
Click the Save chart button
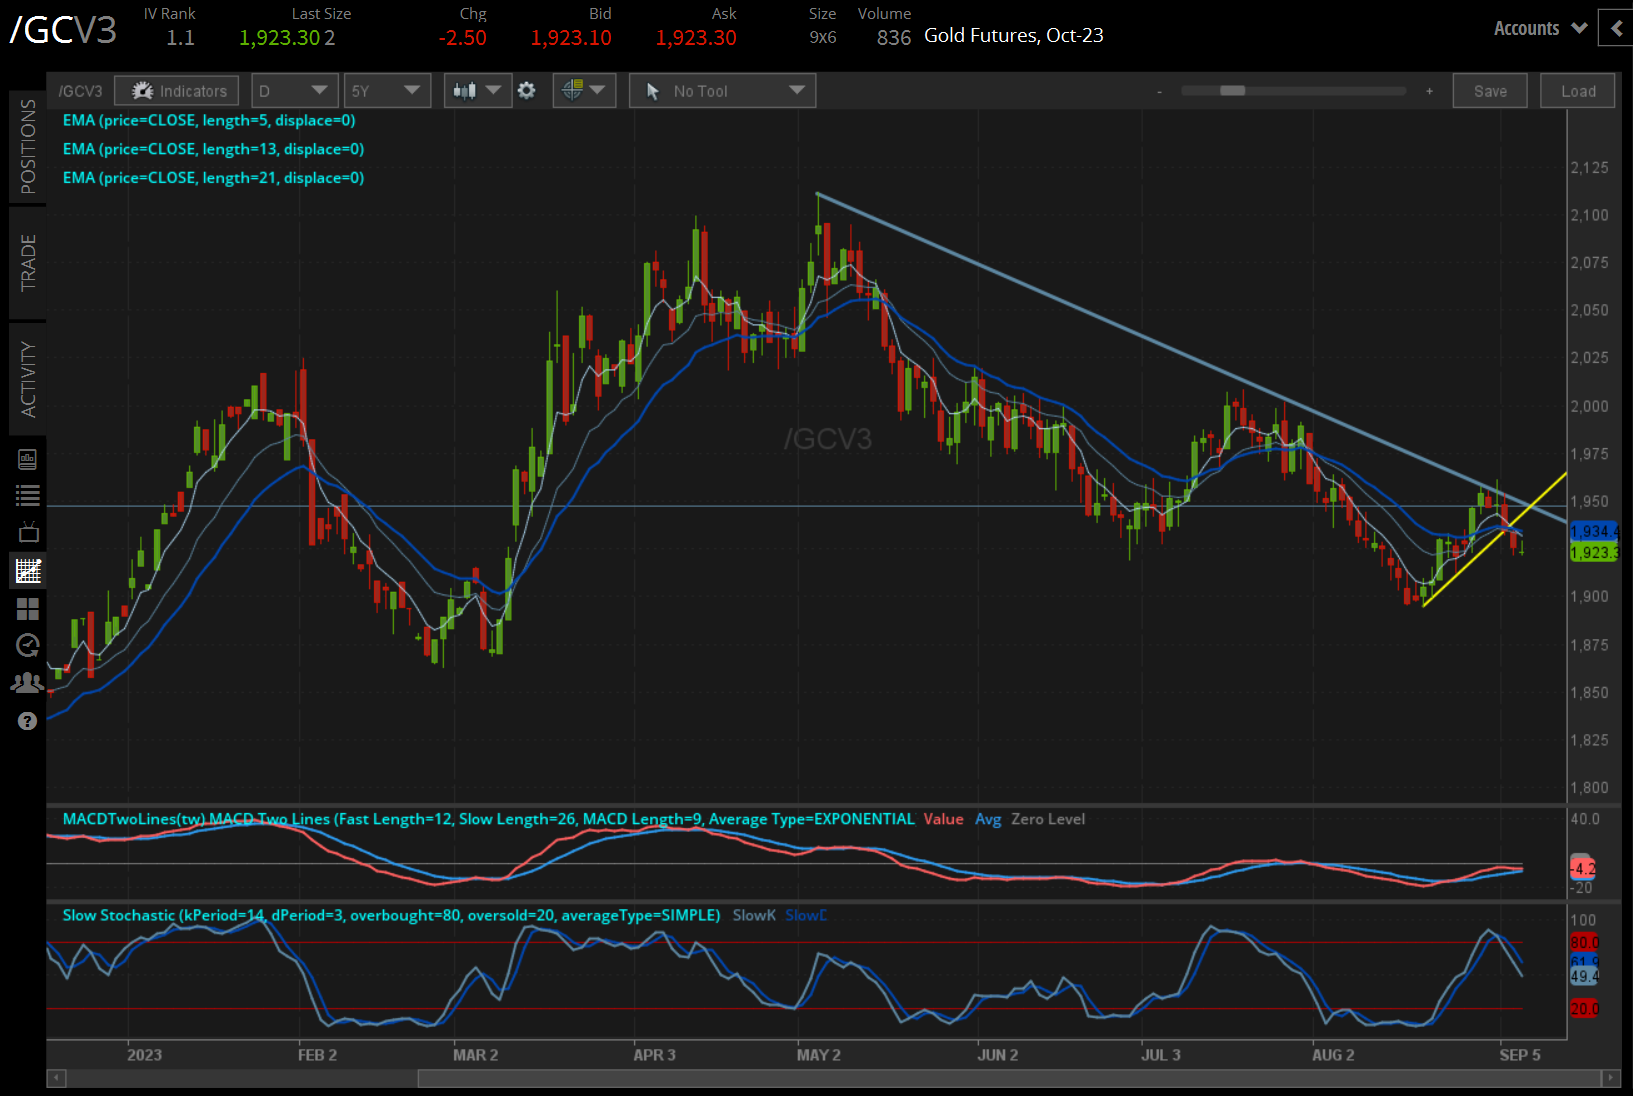[x=1489, y=91]
